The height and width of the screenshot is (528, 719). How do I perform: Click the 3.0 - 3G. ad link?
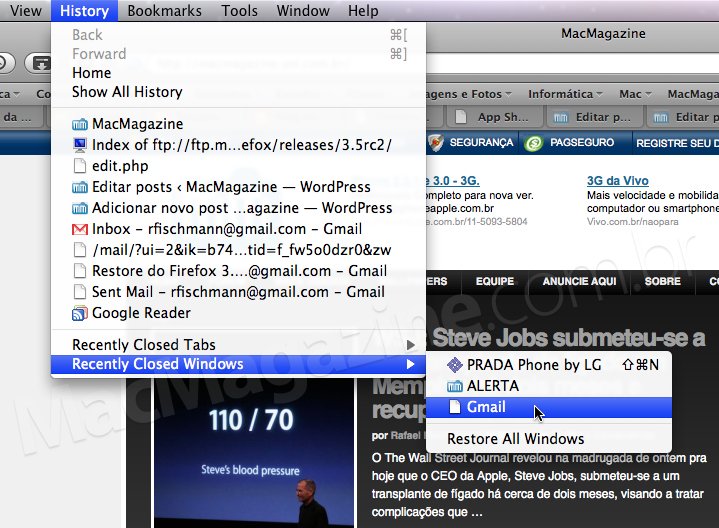pos(453,181)
